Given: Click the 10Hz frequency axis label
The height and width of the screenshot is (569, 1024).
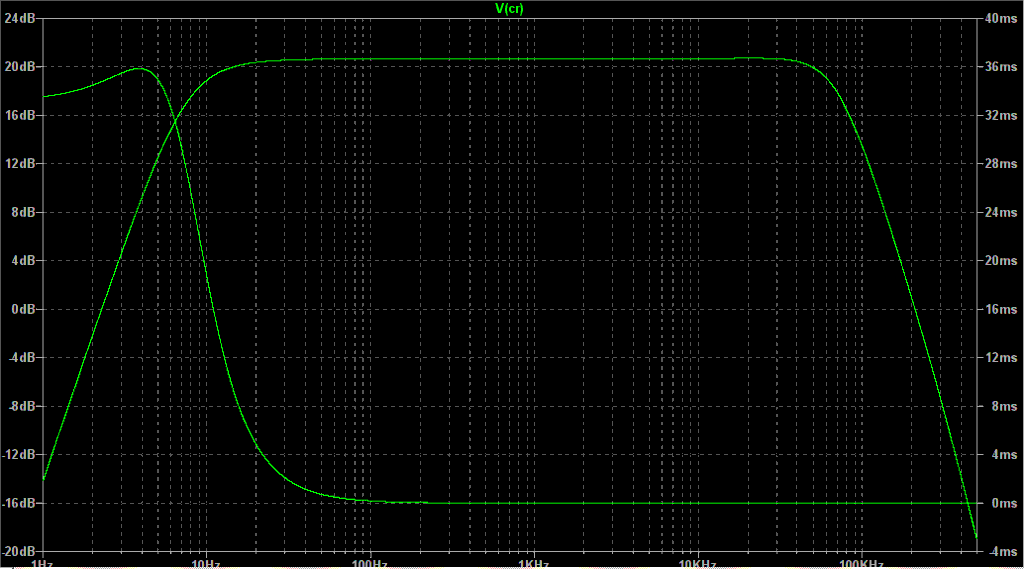Looking at the screenshot, I should point(206,564).
